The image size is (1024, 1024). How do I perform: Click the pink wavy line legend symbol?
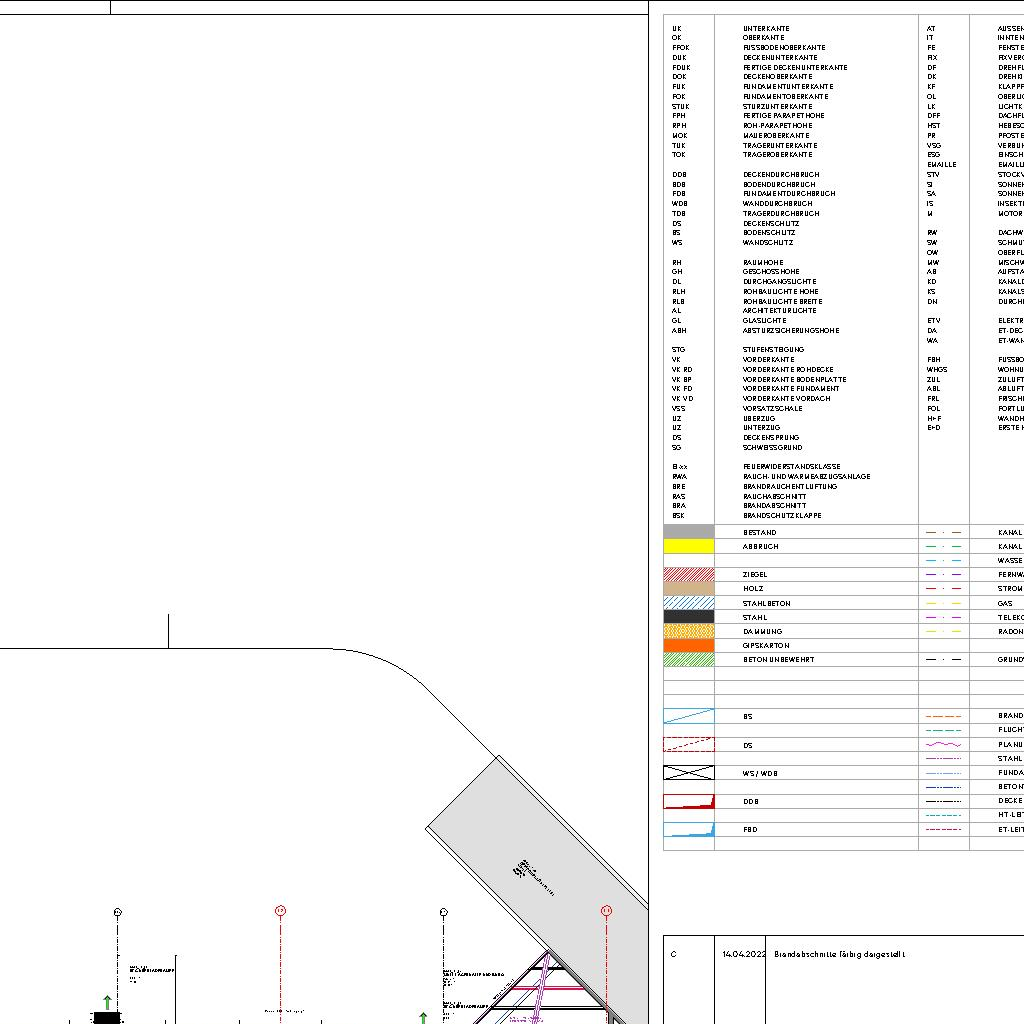pos(943,744)
